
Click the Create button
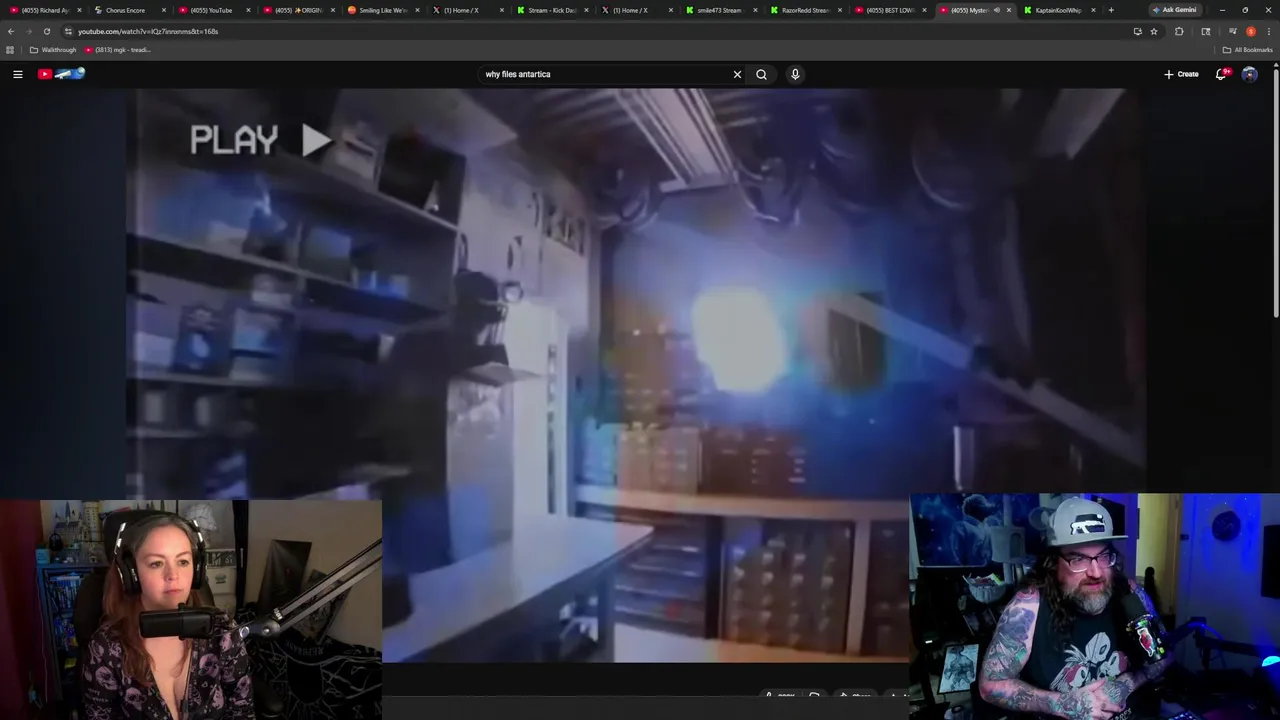[x=1181, y=74]
